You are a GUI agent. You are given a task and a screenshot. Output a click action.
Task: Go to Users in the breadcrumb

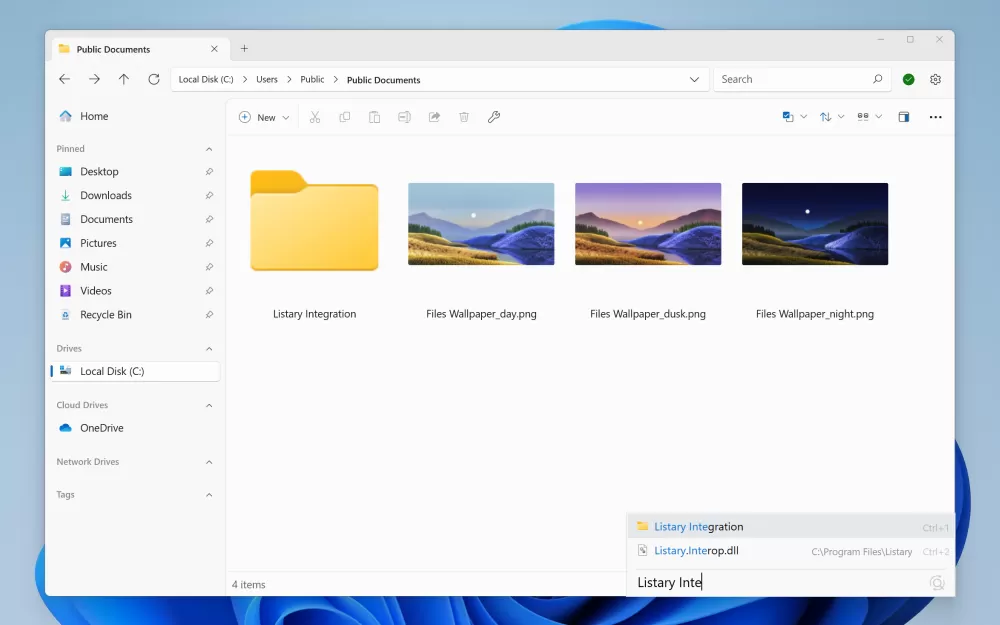[267, 80]
